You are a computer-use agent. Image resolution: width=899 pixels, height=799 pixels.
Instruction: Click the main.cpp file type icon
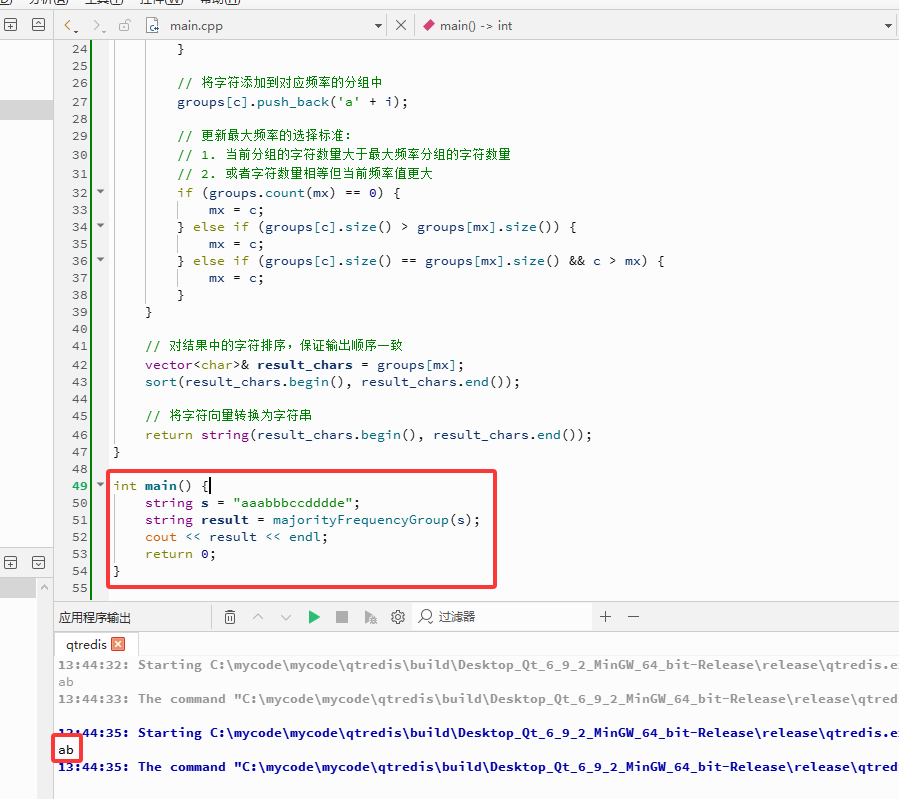tap(153, 25)
